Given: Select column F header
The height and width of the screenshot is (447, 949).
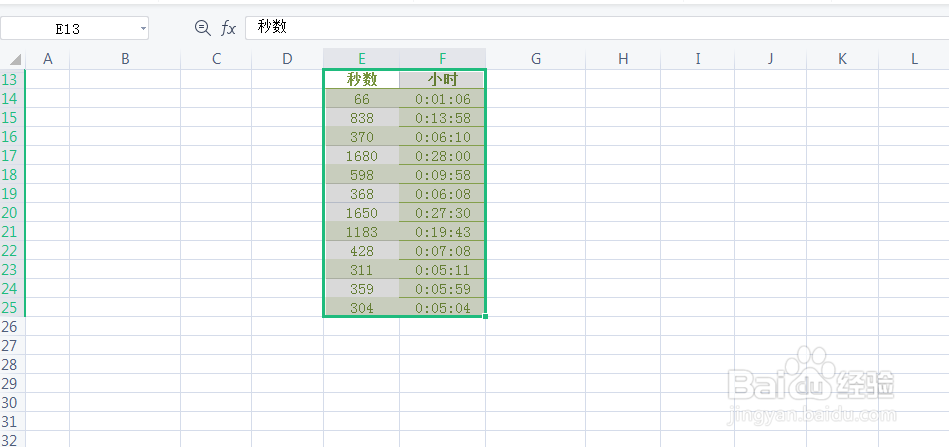Looking at the screenshot, I should (442, 59).
